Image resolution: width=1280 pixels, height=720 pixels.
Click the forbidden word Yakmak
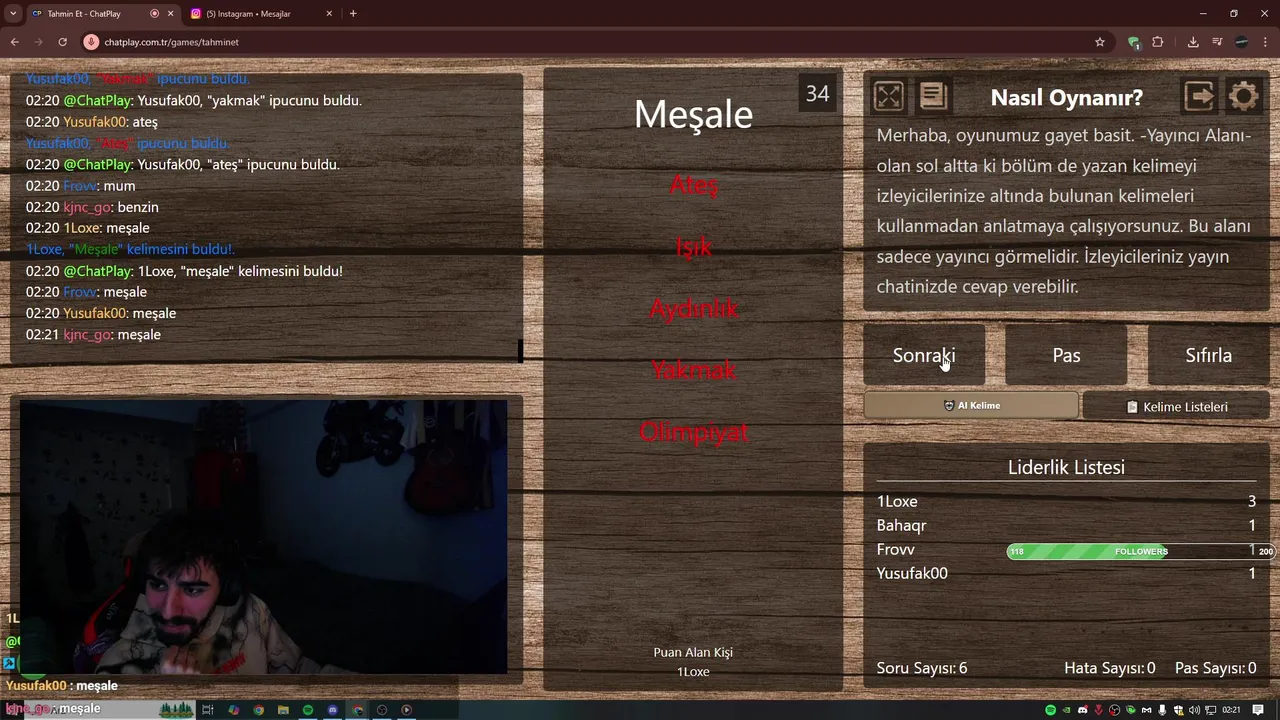tap(693, 370)
